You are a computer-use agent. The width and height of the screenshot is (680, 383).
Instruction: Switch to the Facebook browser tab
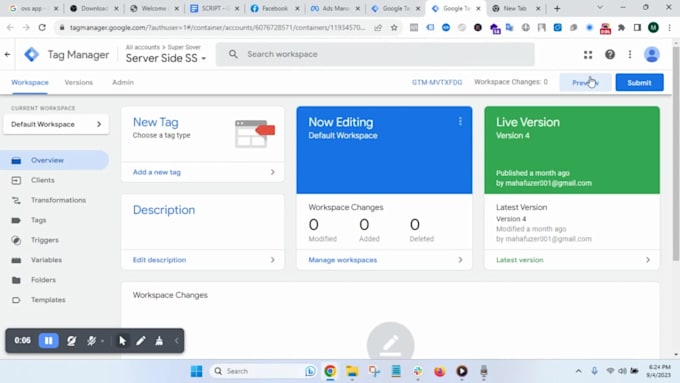[274, 8]
